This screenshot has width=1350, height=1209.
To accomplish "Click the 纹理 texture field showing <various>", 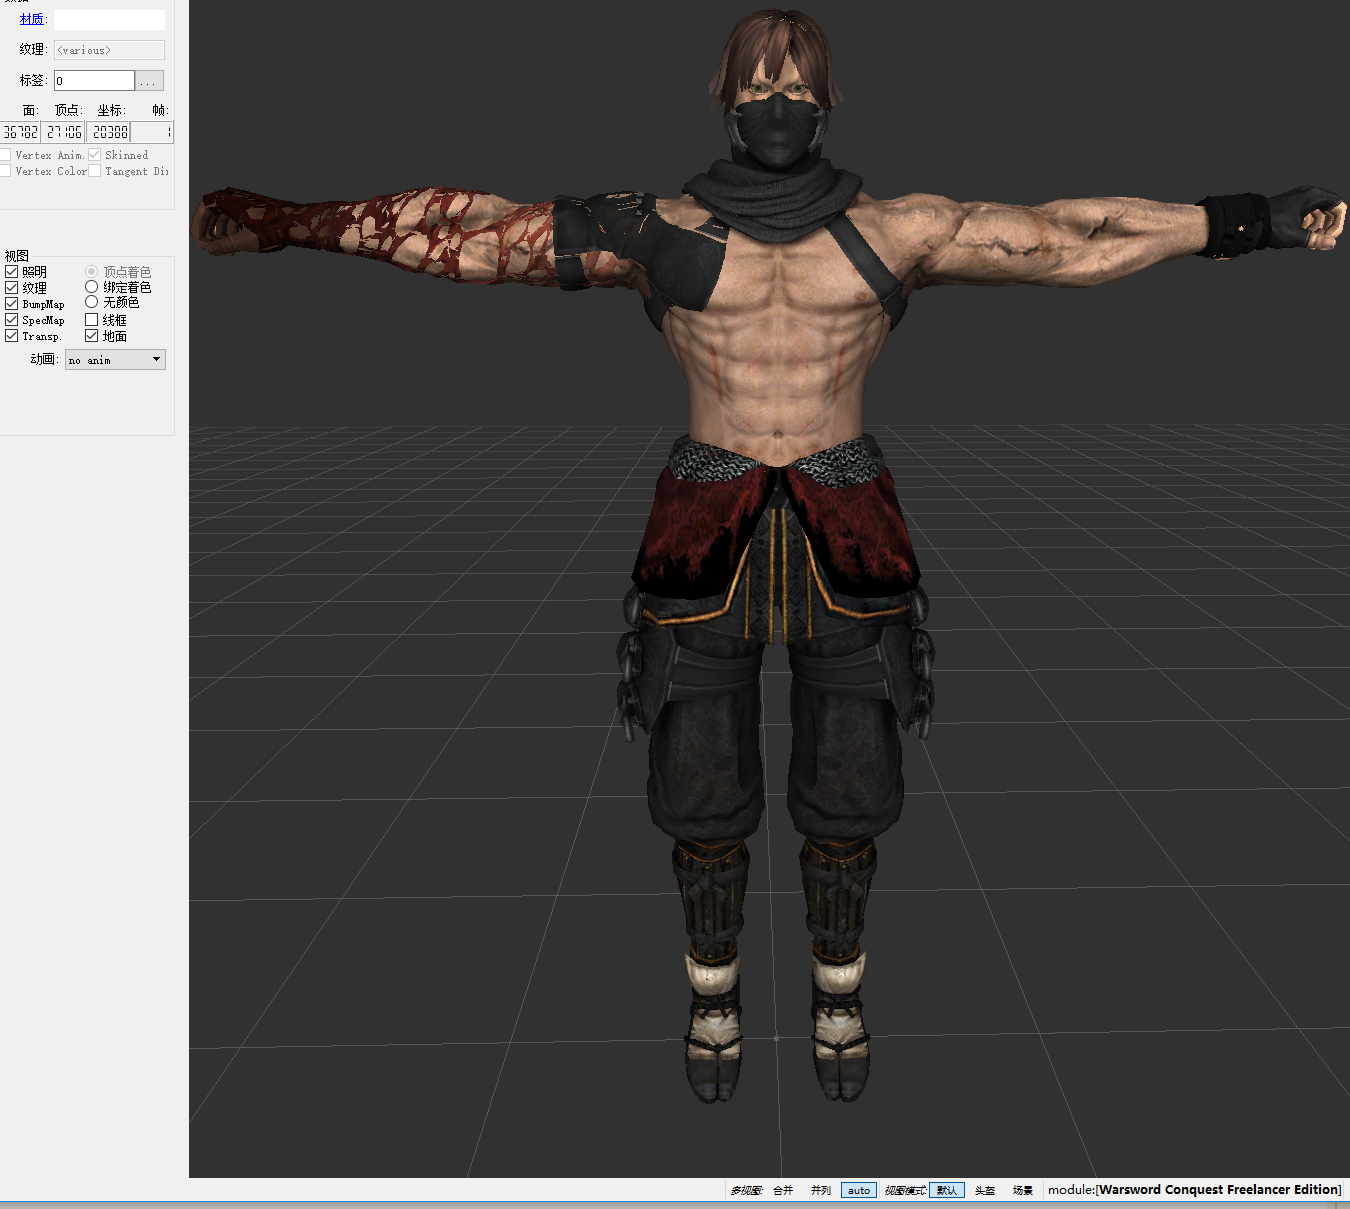I will (109, 50).
